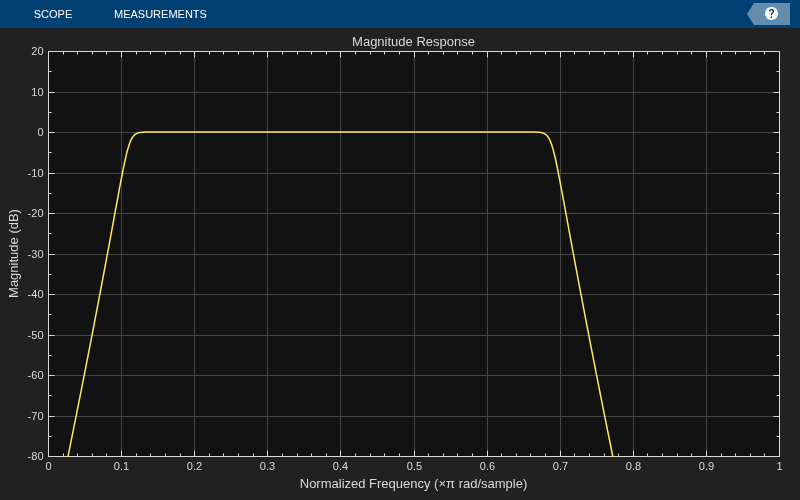Select the Magnitude Response plot title
Image resolution: width=800 pixels, height=500 pixels.
click(413, 42)
